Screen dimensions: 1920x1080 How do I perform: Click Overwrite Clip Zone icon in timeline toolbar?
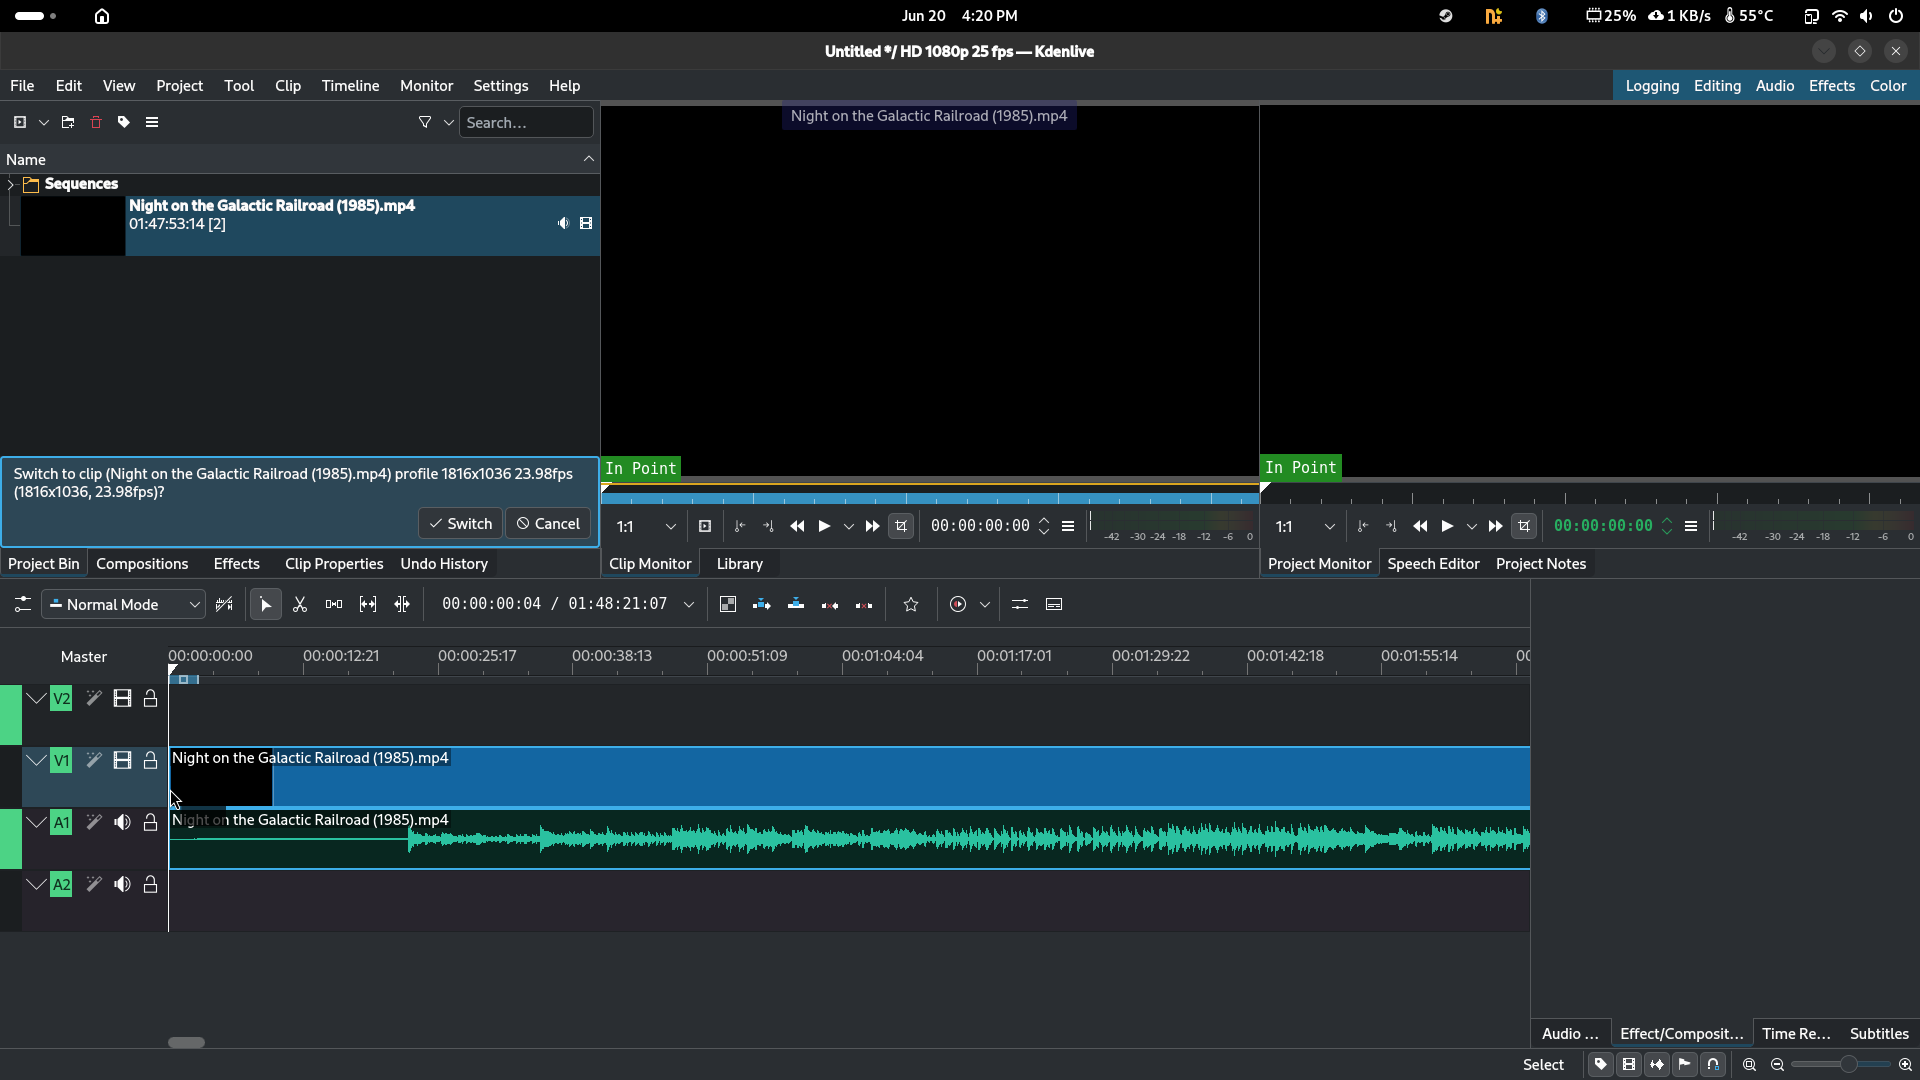tap(796, 605)
